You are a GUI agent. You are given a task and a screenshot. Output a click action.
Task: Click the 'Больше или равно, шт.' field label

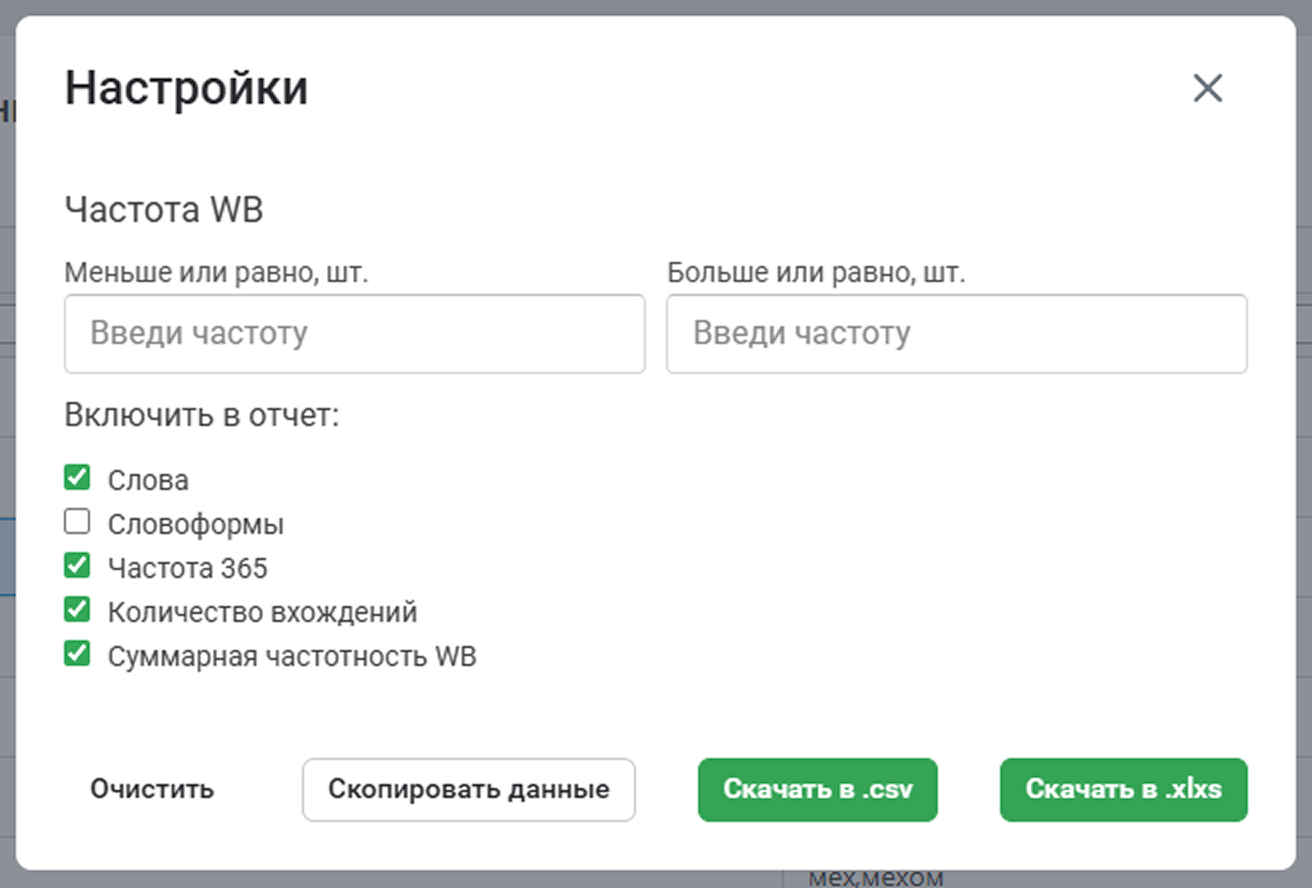pos(816,273)
